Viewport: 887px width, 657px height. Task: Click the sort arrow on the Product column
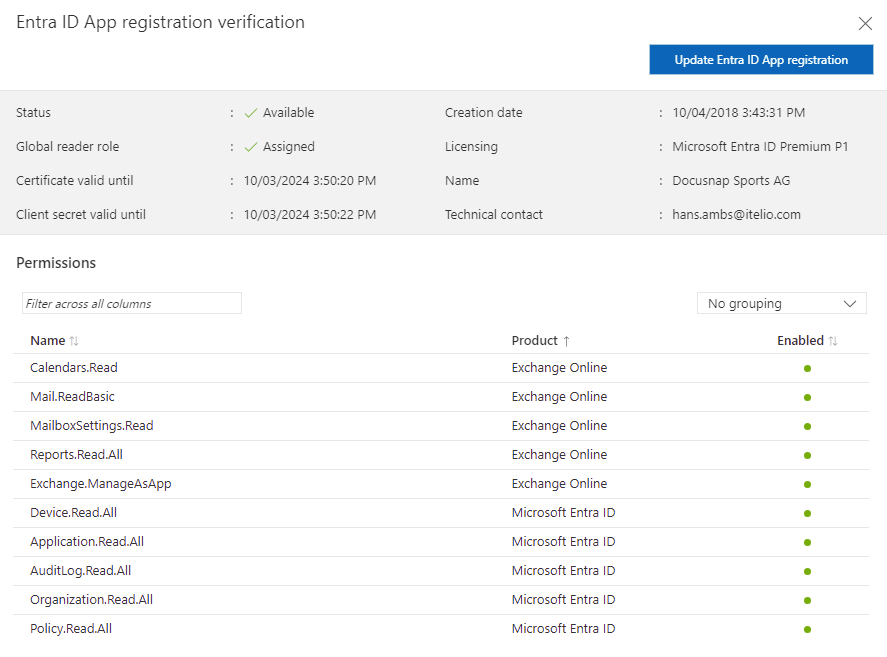[566, 340]
